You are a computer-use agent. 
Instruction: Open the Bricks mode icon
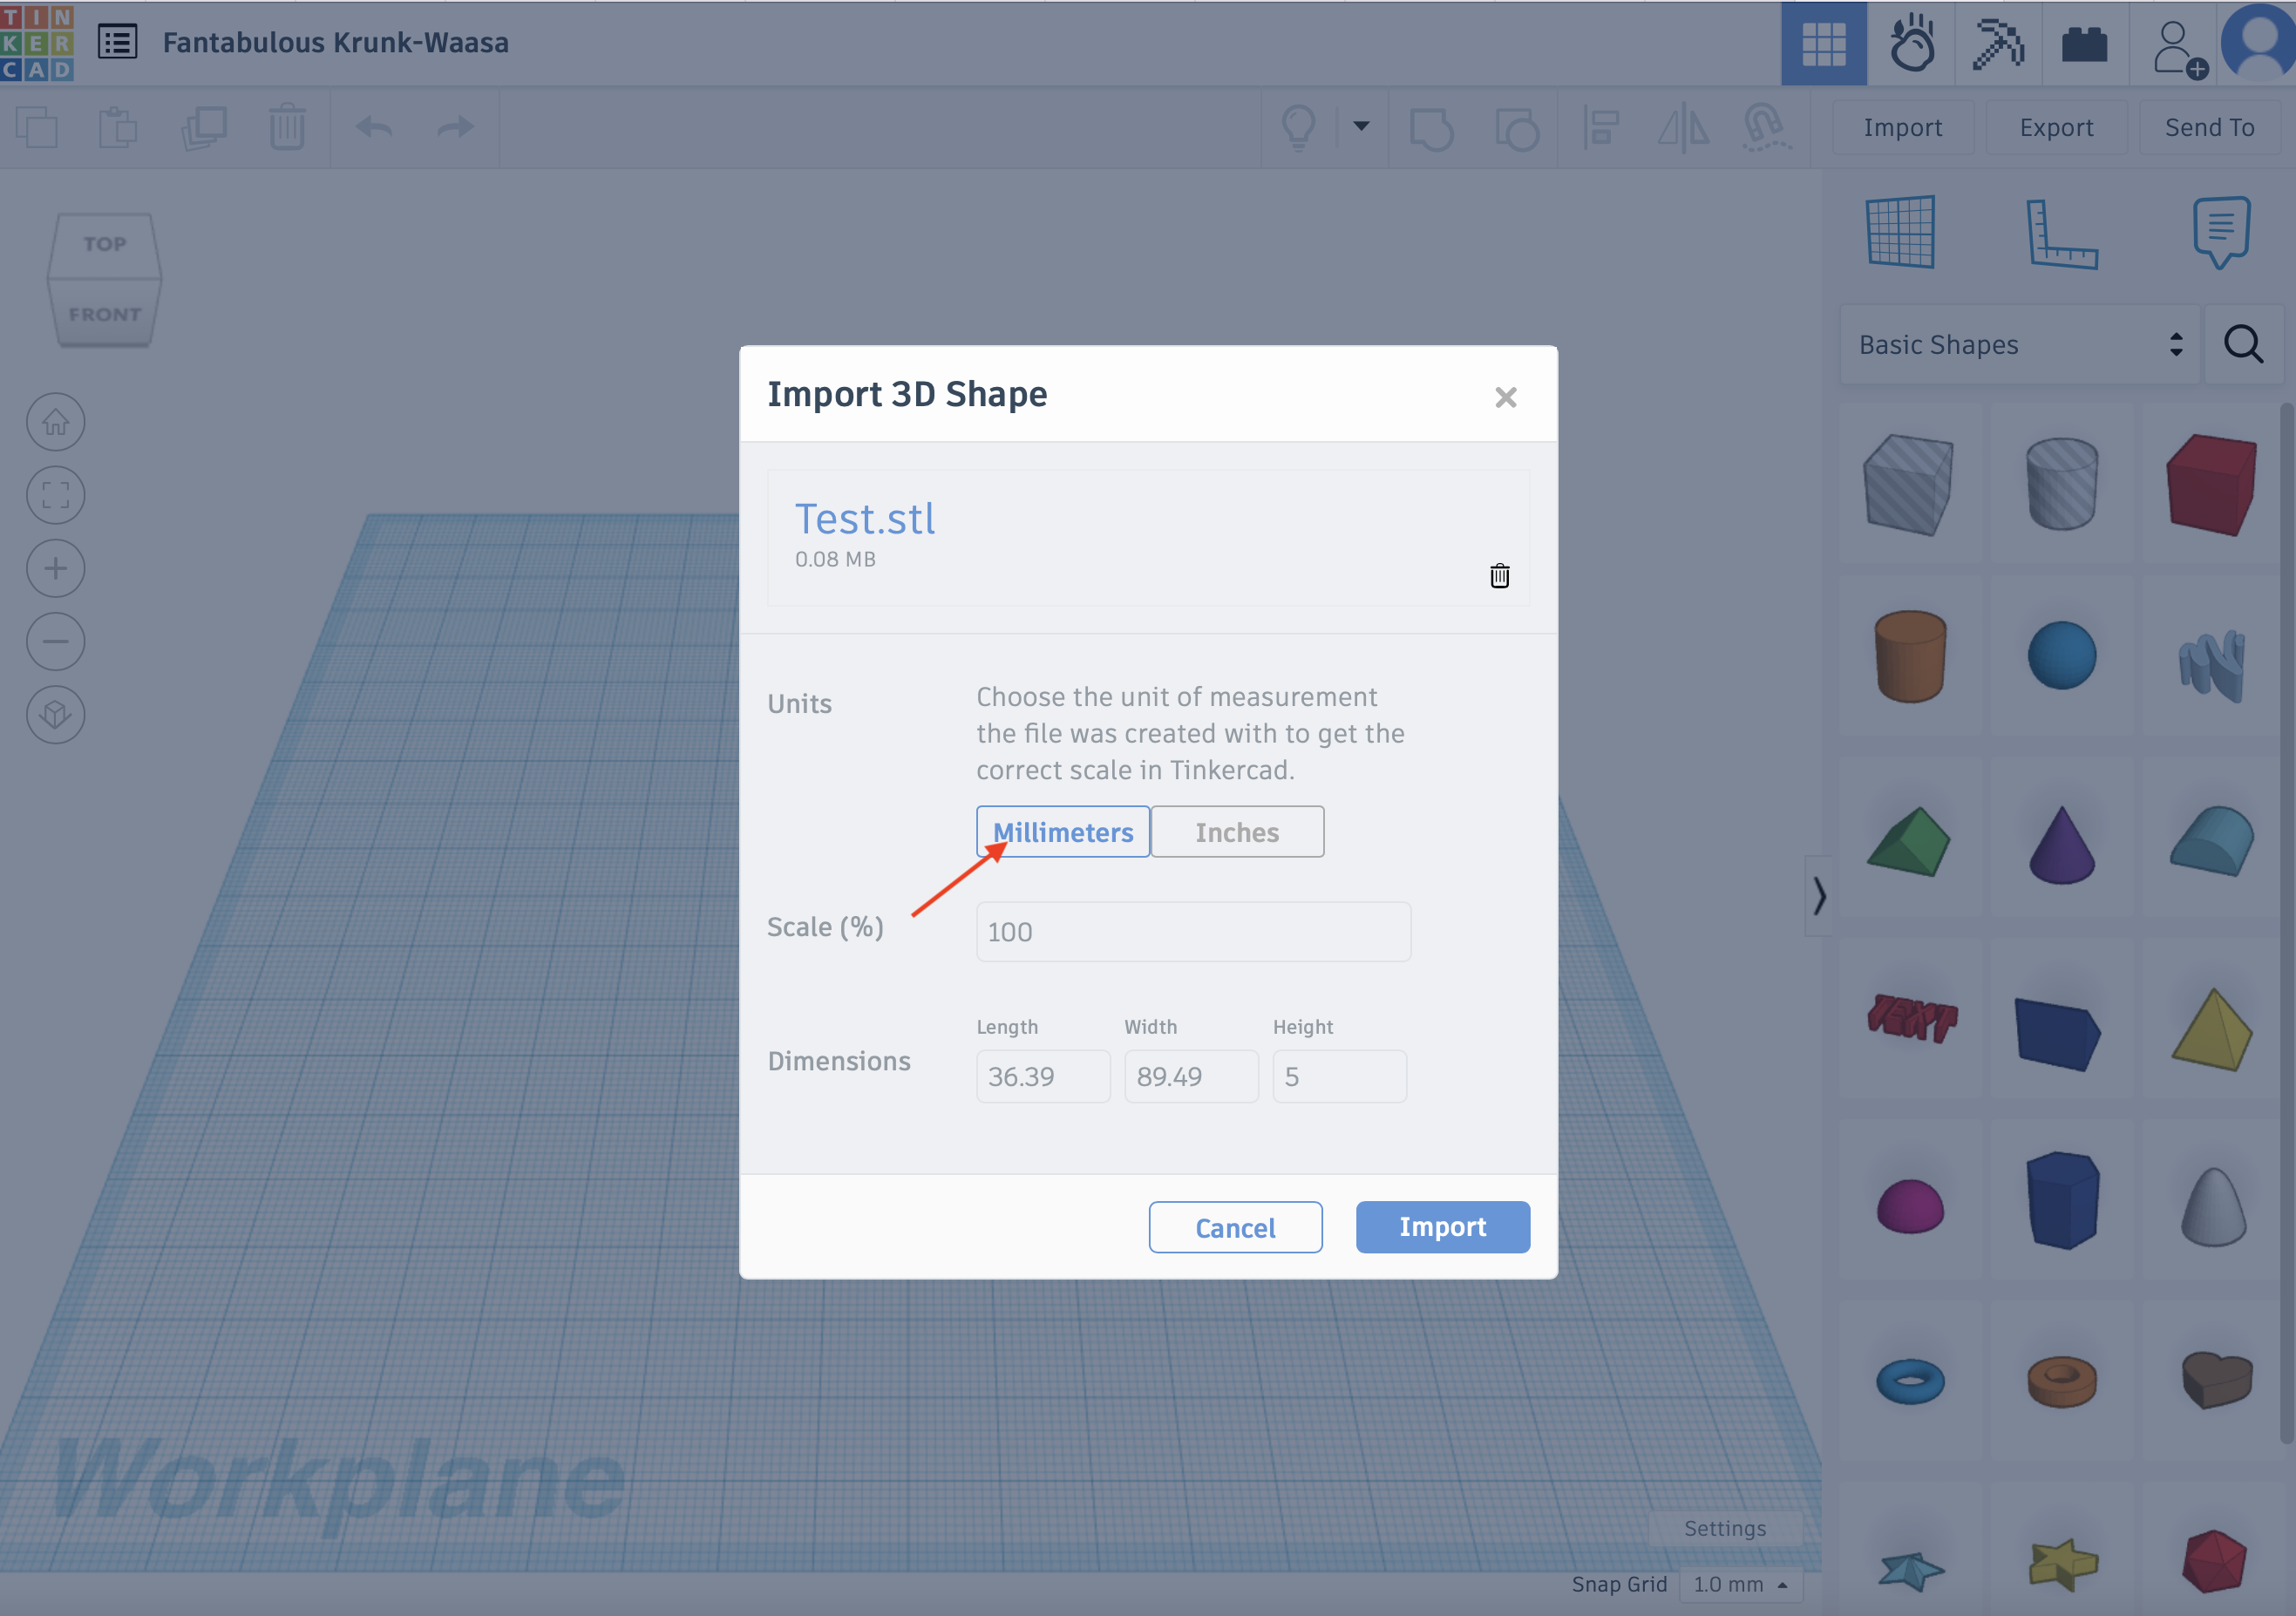pos(2084,44)
